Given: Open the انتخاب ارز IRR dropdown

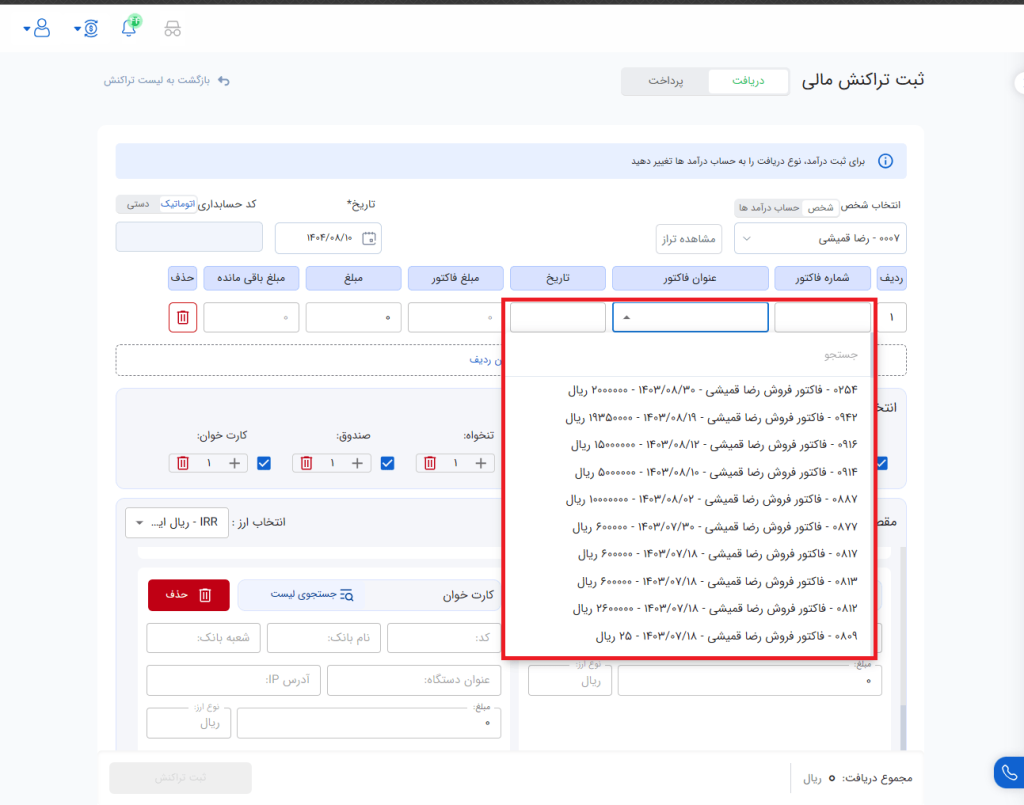Looking at the screenshot, I should pyautogui.click(x=176, y=523).
